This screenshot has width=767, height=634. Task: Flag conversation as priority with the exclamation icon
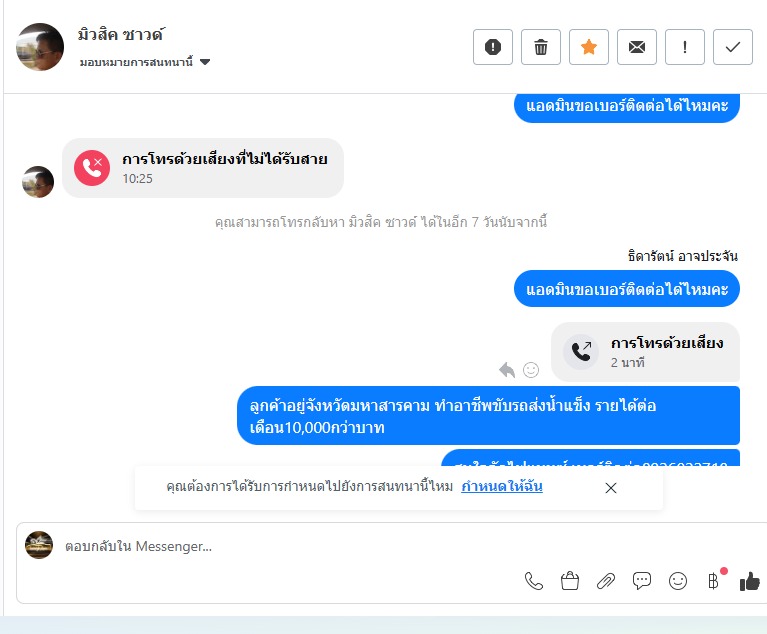684,47
